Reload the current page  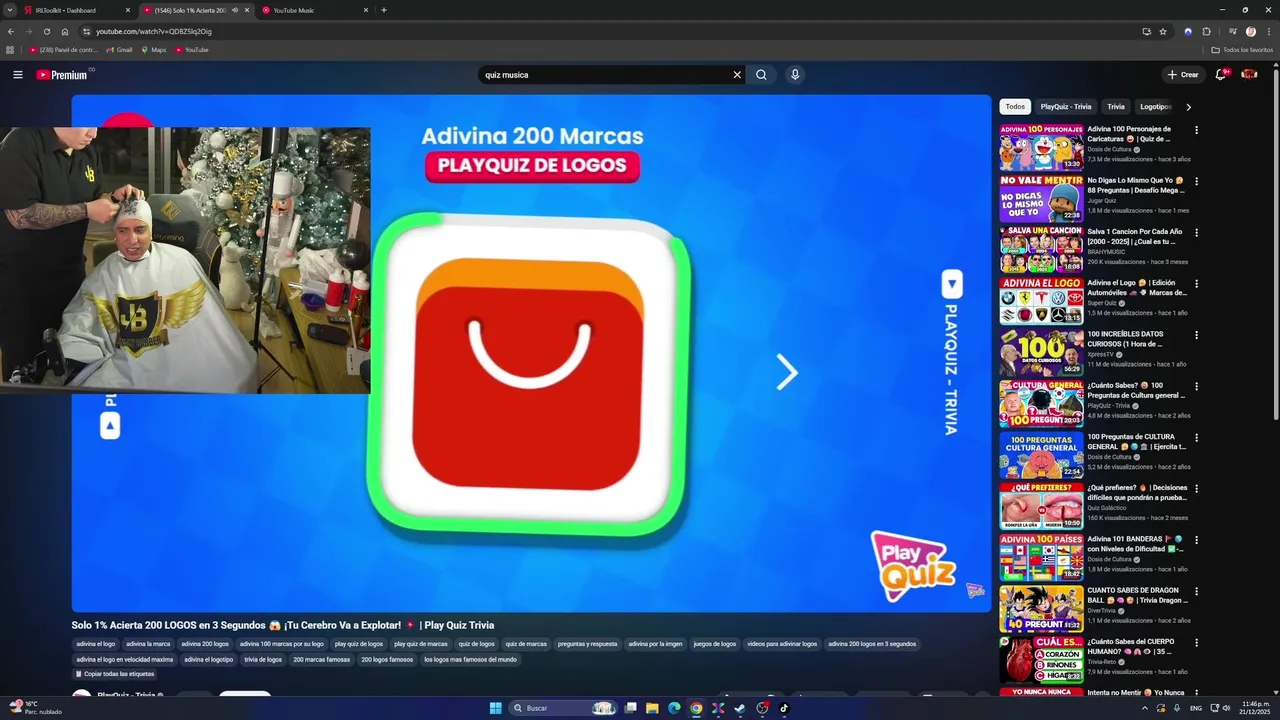(x=46, y=31)
